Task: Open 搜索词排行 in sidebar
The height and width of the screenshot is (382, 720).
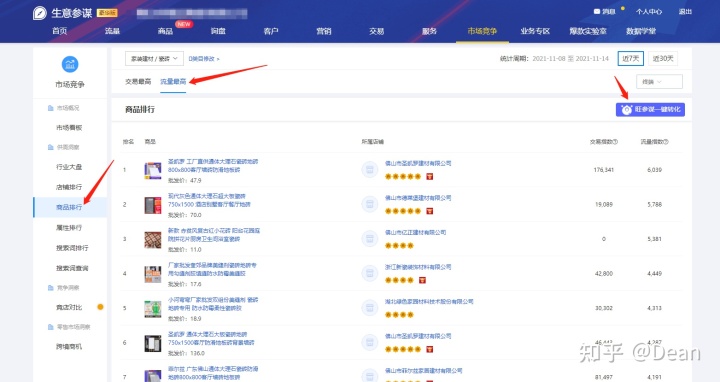Action: pos(72,248)
